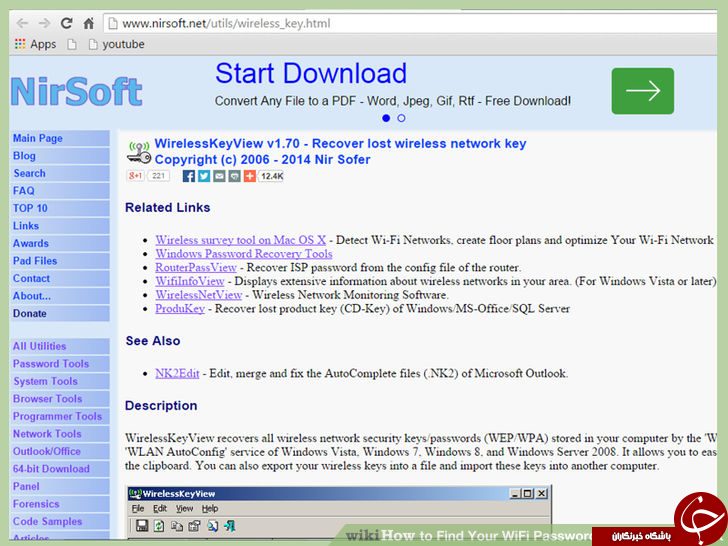Go to browser home icon
The image size is (728, 546).
point(88,23)
